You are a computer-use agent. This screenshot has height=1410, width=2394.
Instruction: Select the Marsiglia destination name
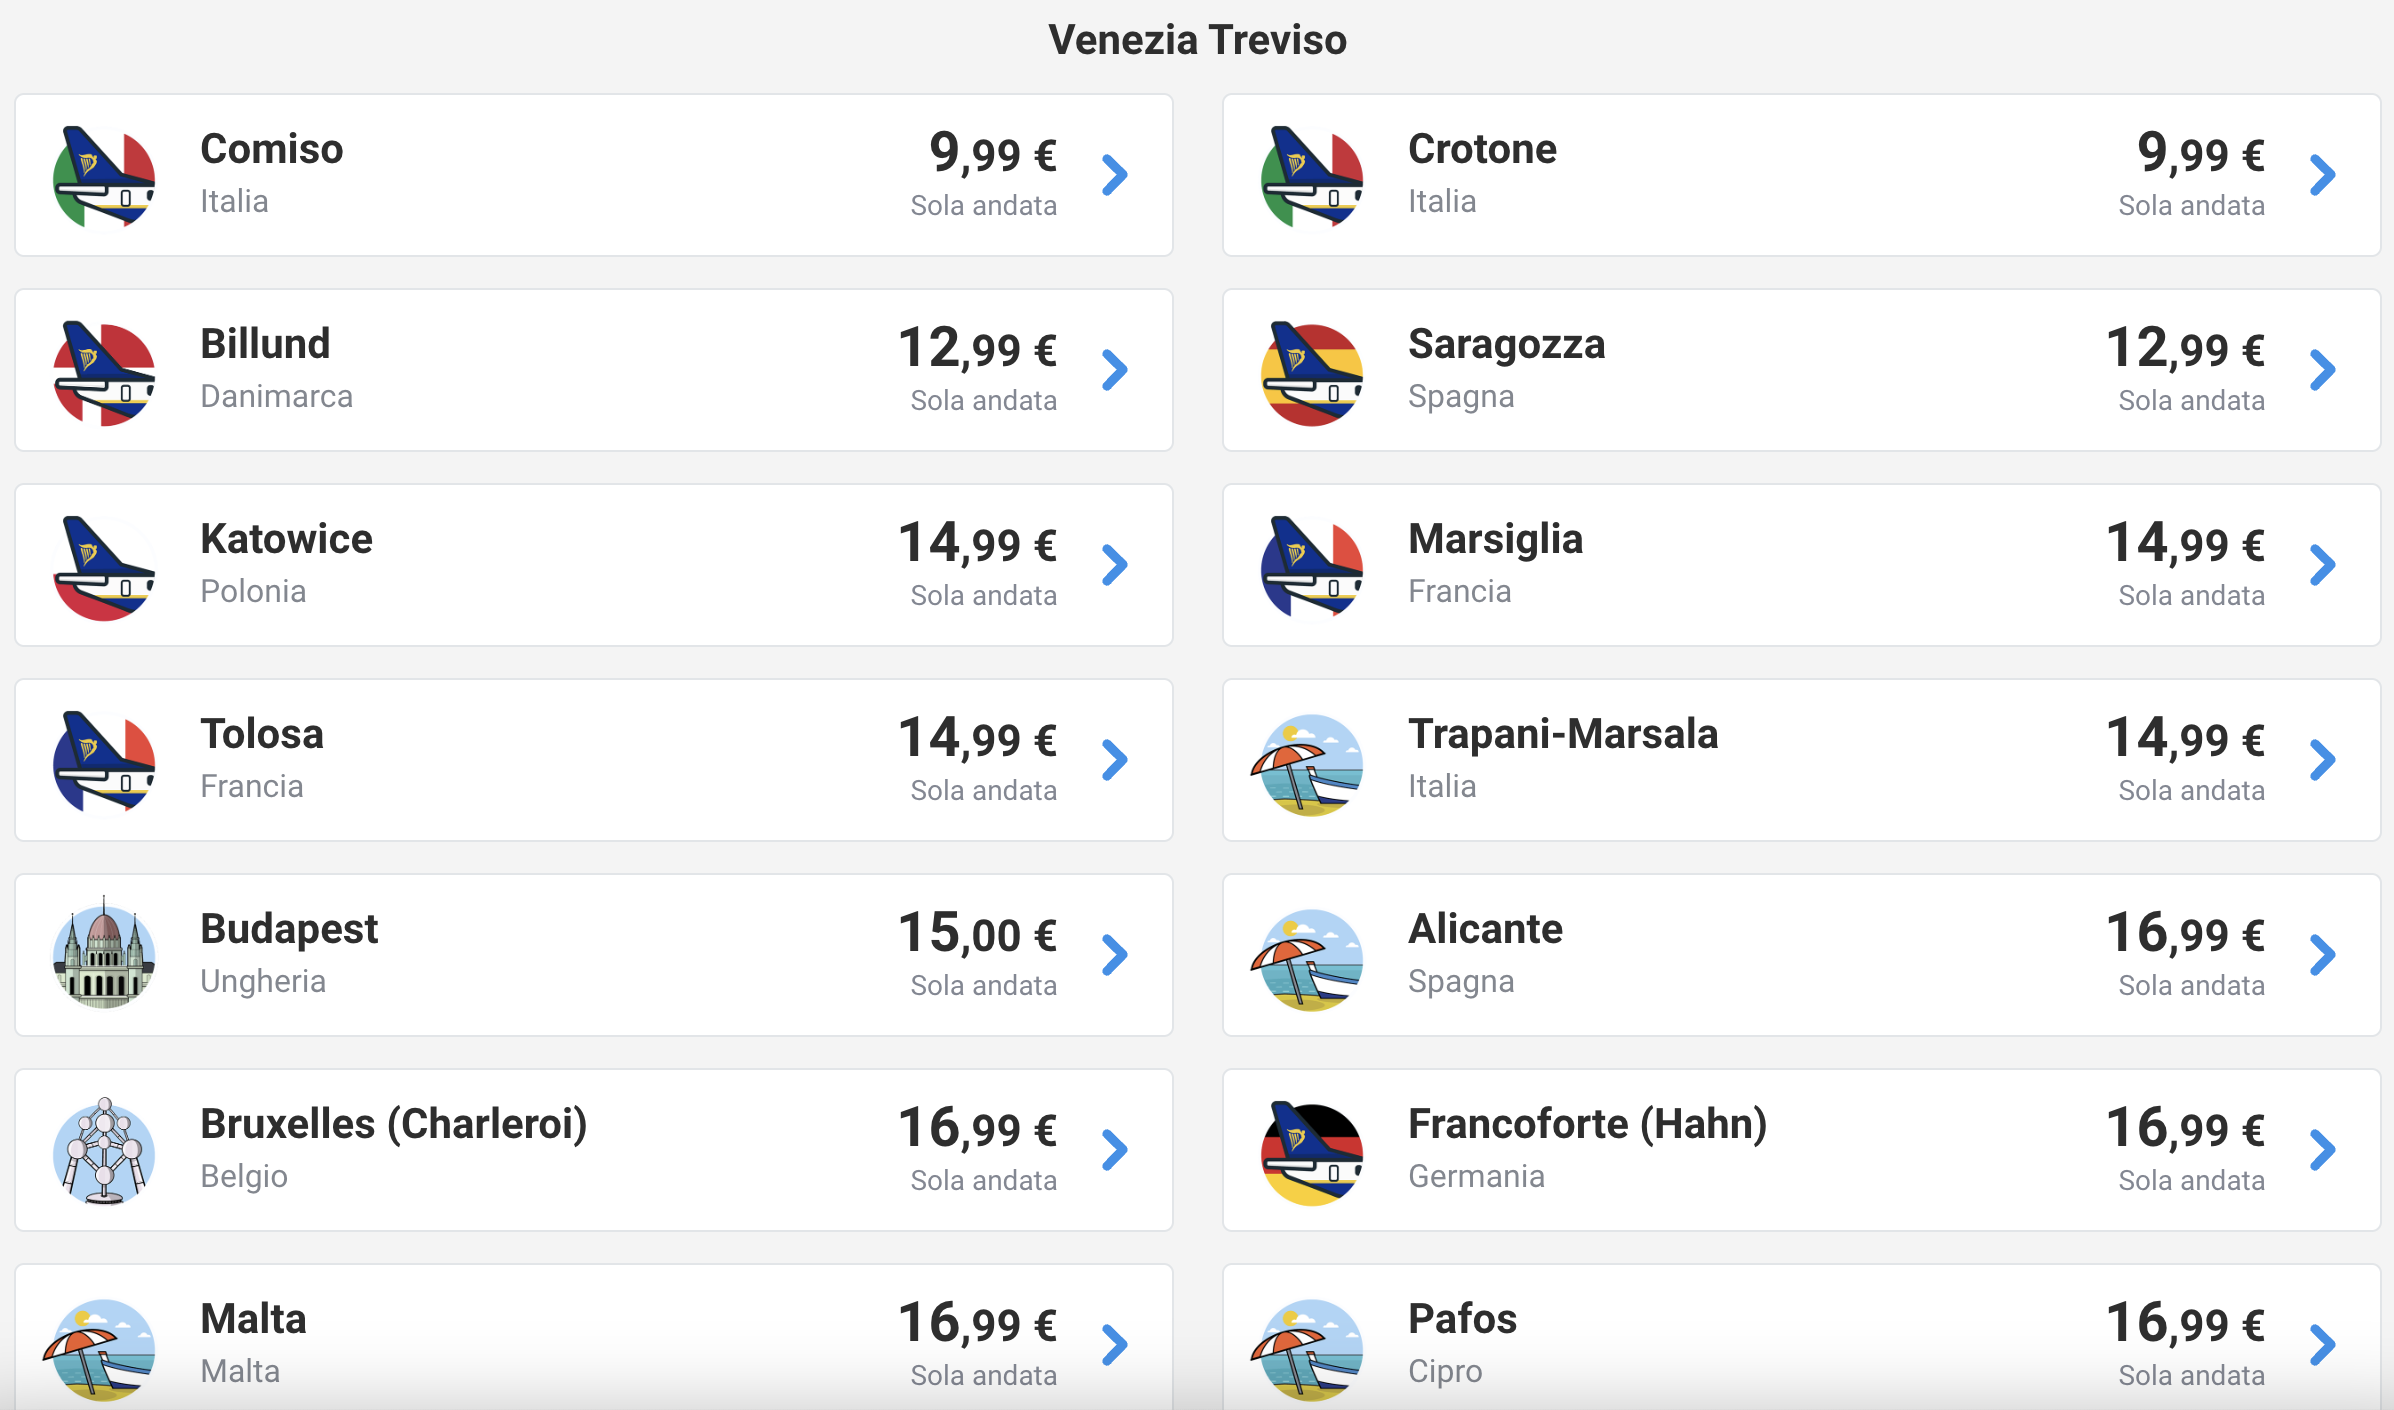1495,539
